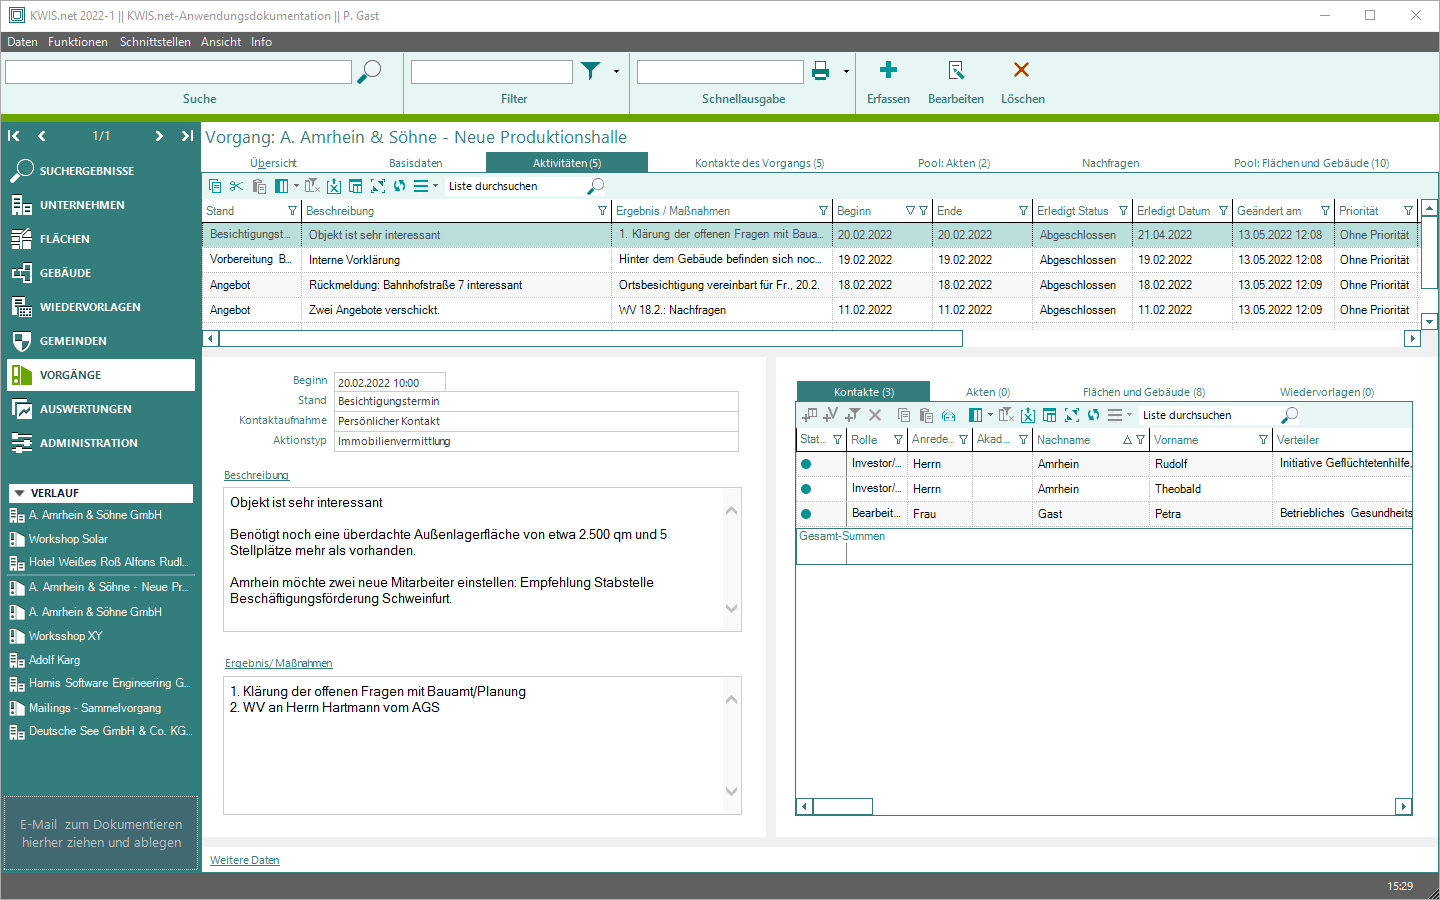Click magnifier in Aktivitäten Liste durchsuchen

pyautogui.click(x=596, y=186)
